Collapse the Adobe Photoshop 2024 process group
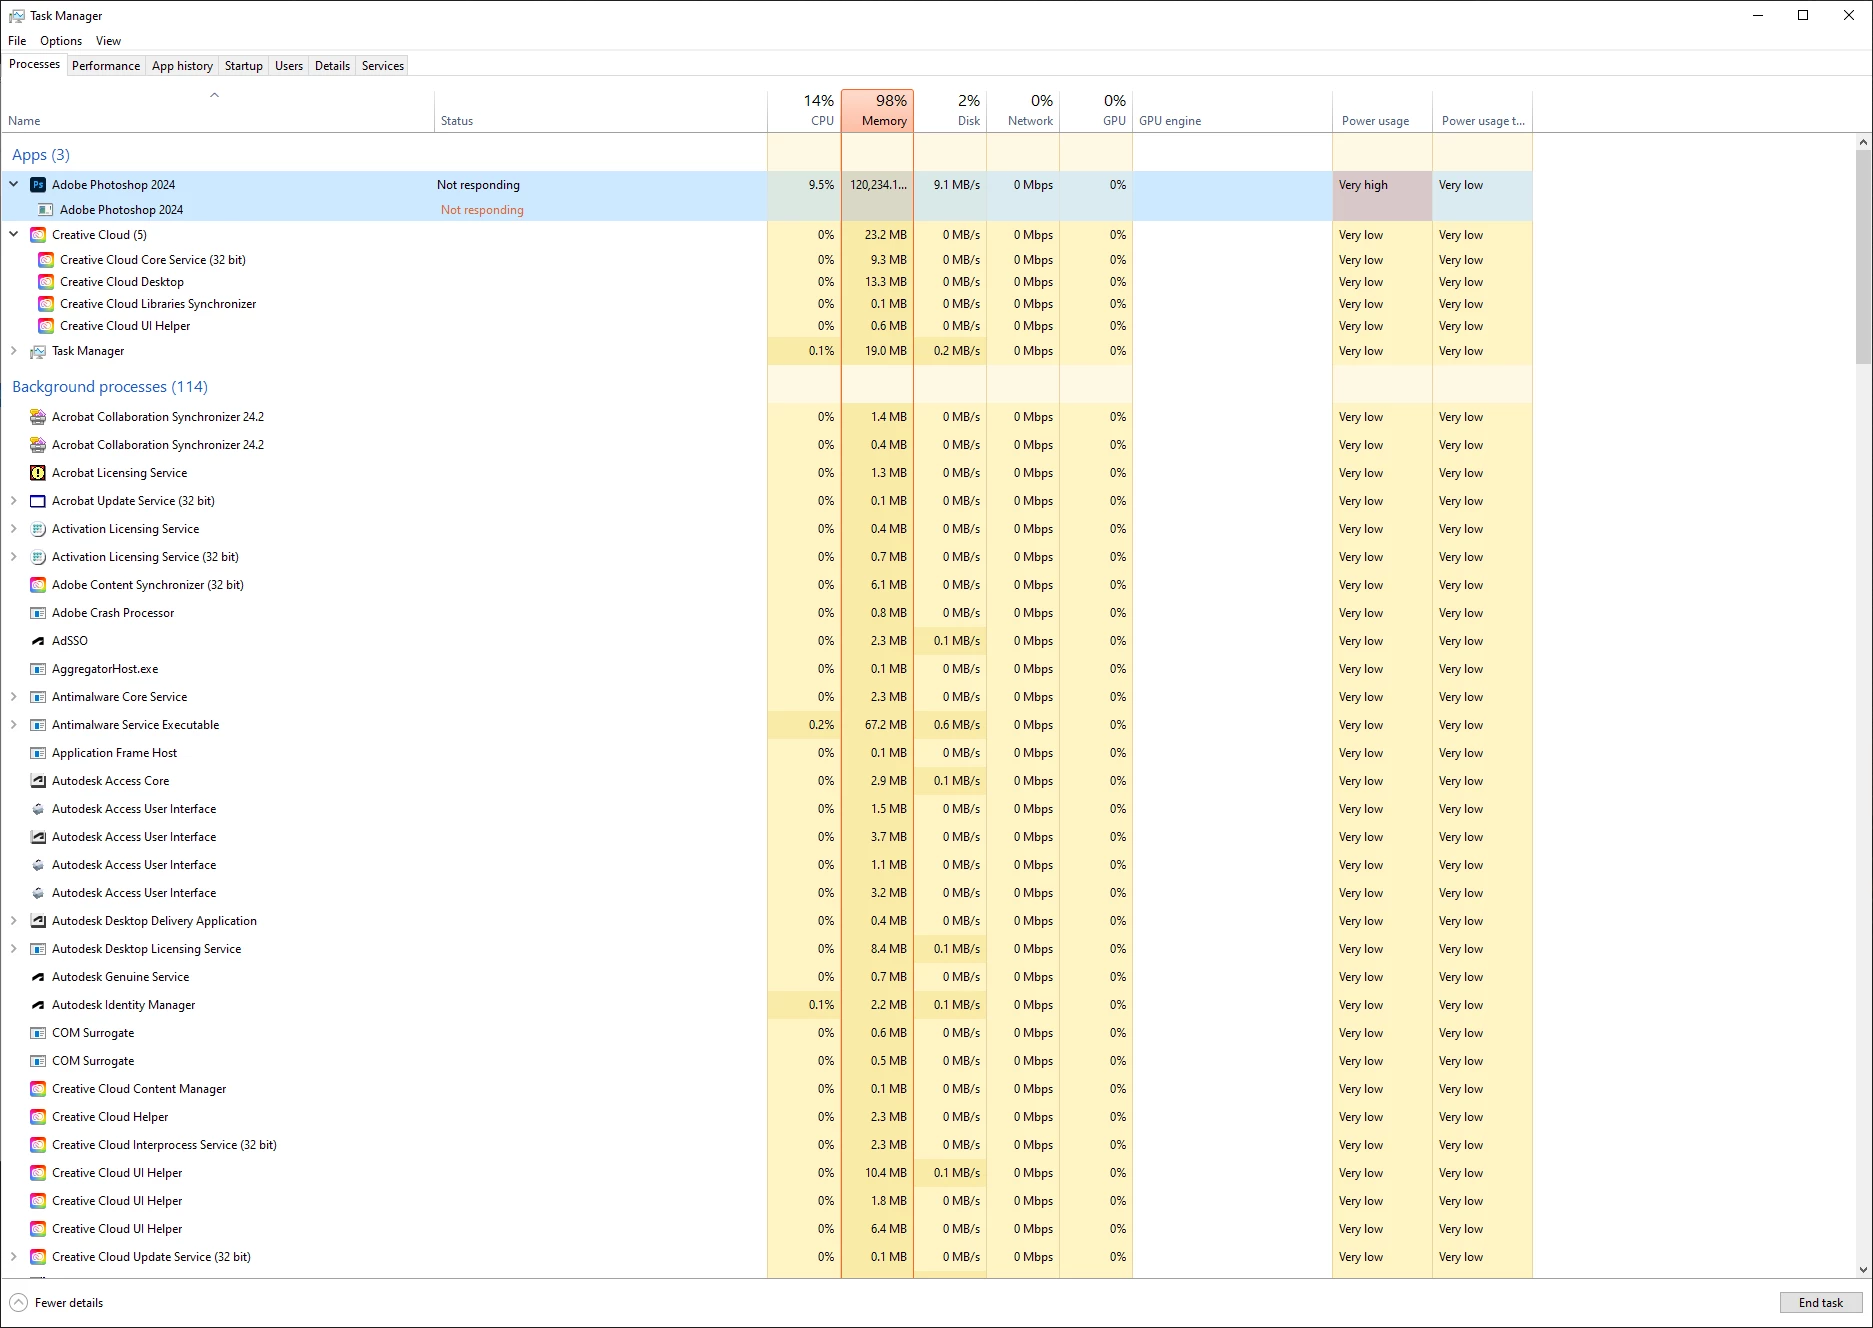This screenshot has height=1328, width=1873. coord(14,185)
